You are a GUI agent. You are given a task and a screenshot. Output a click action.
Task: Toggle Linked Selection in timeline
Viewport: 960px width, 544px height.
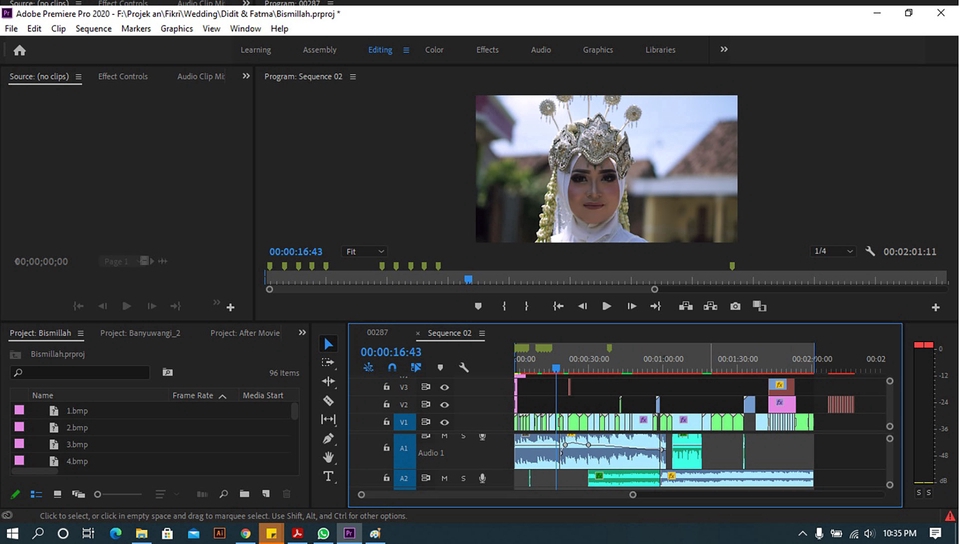point(416,367)
